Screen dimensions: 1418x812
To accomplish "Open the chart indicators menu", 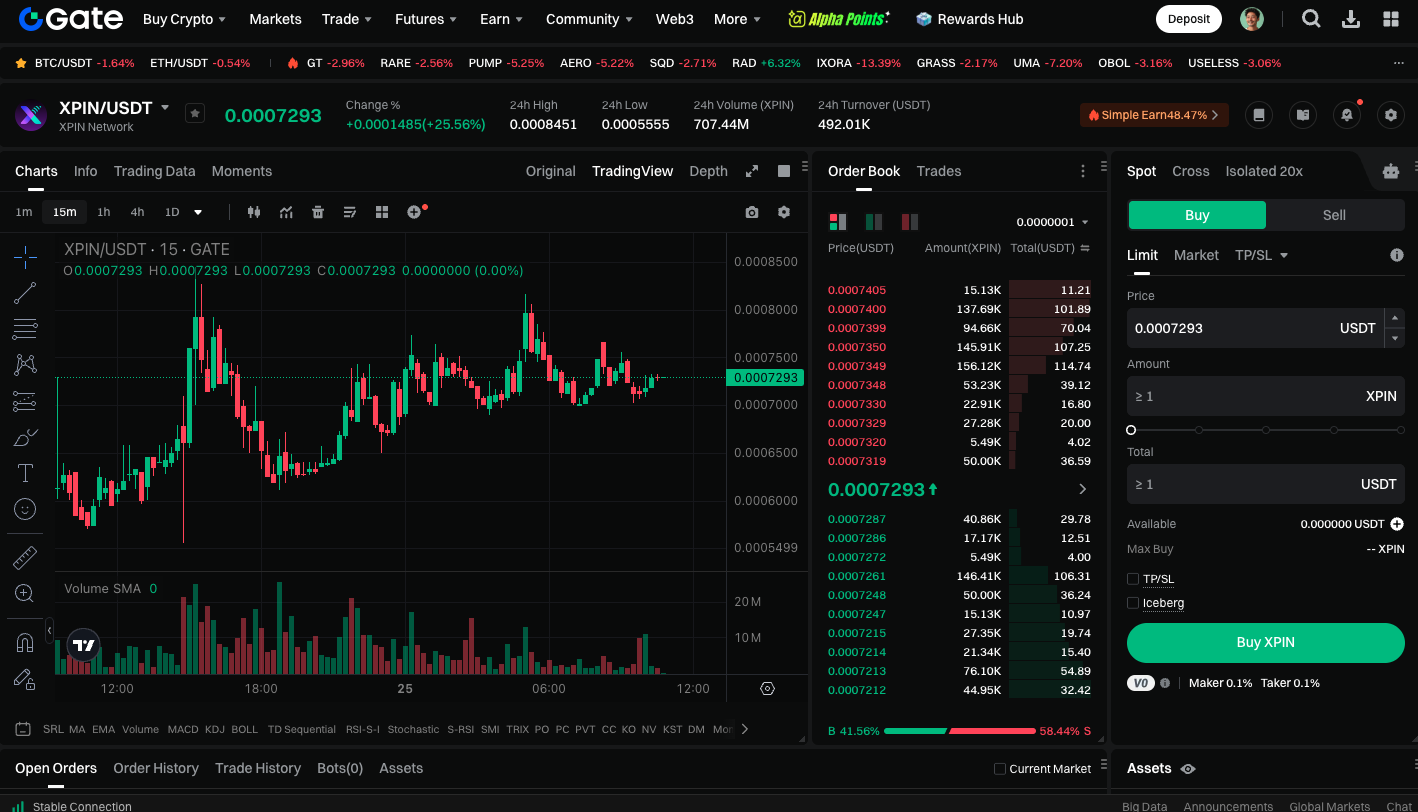I will (286, 212).
